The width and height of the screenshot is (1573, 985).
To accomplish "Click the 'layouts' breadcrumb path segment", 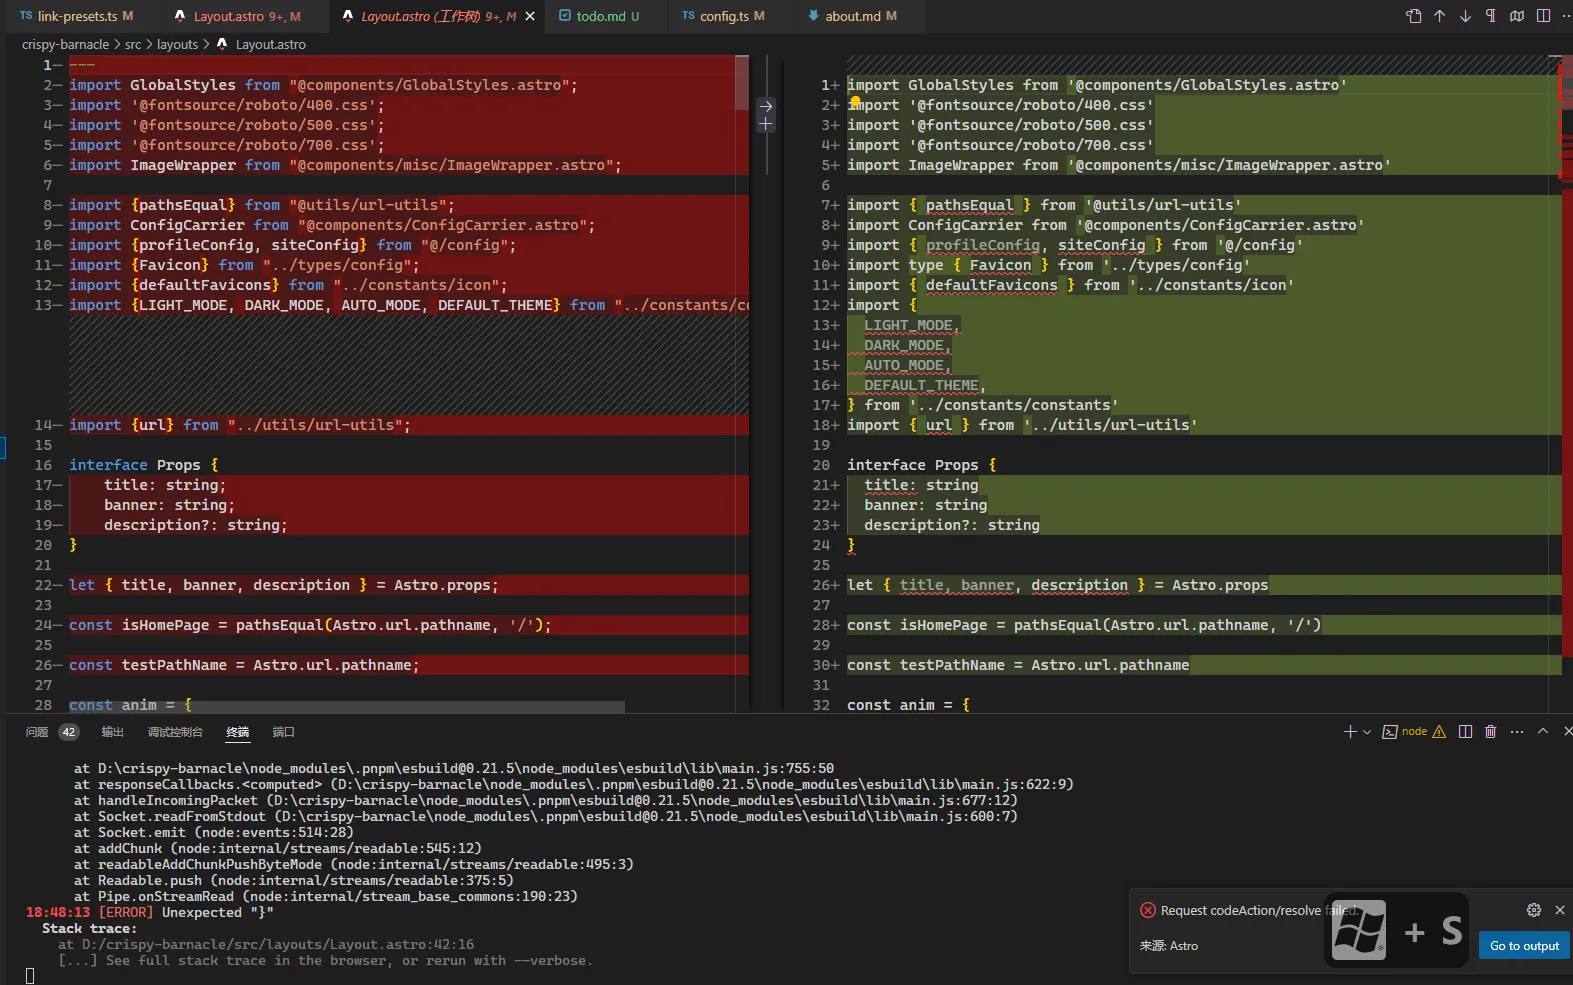I will (x=177, y=44).
